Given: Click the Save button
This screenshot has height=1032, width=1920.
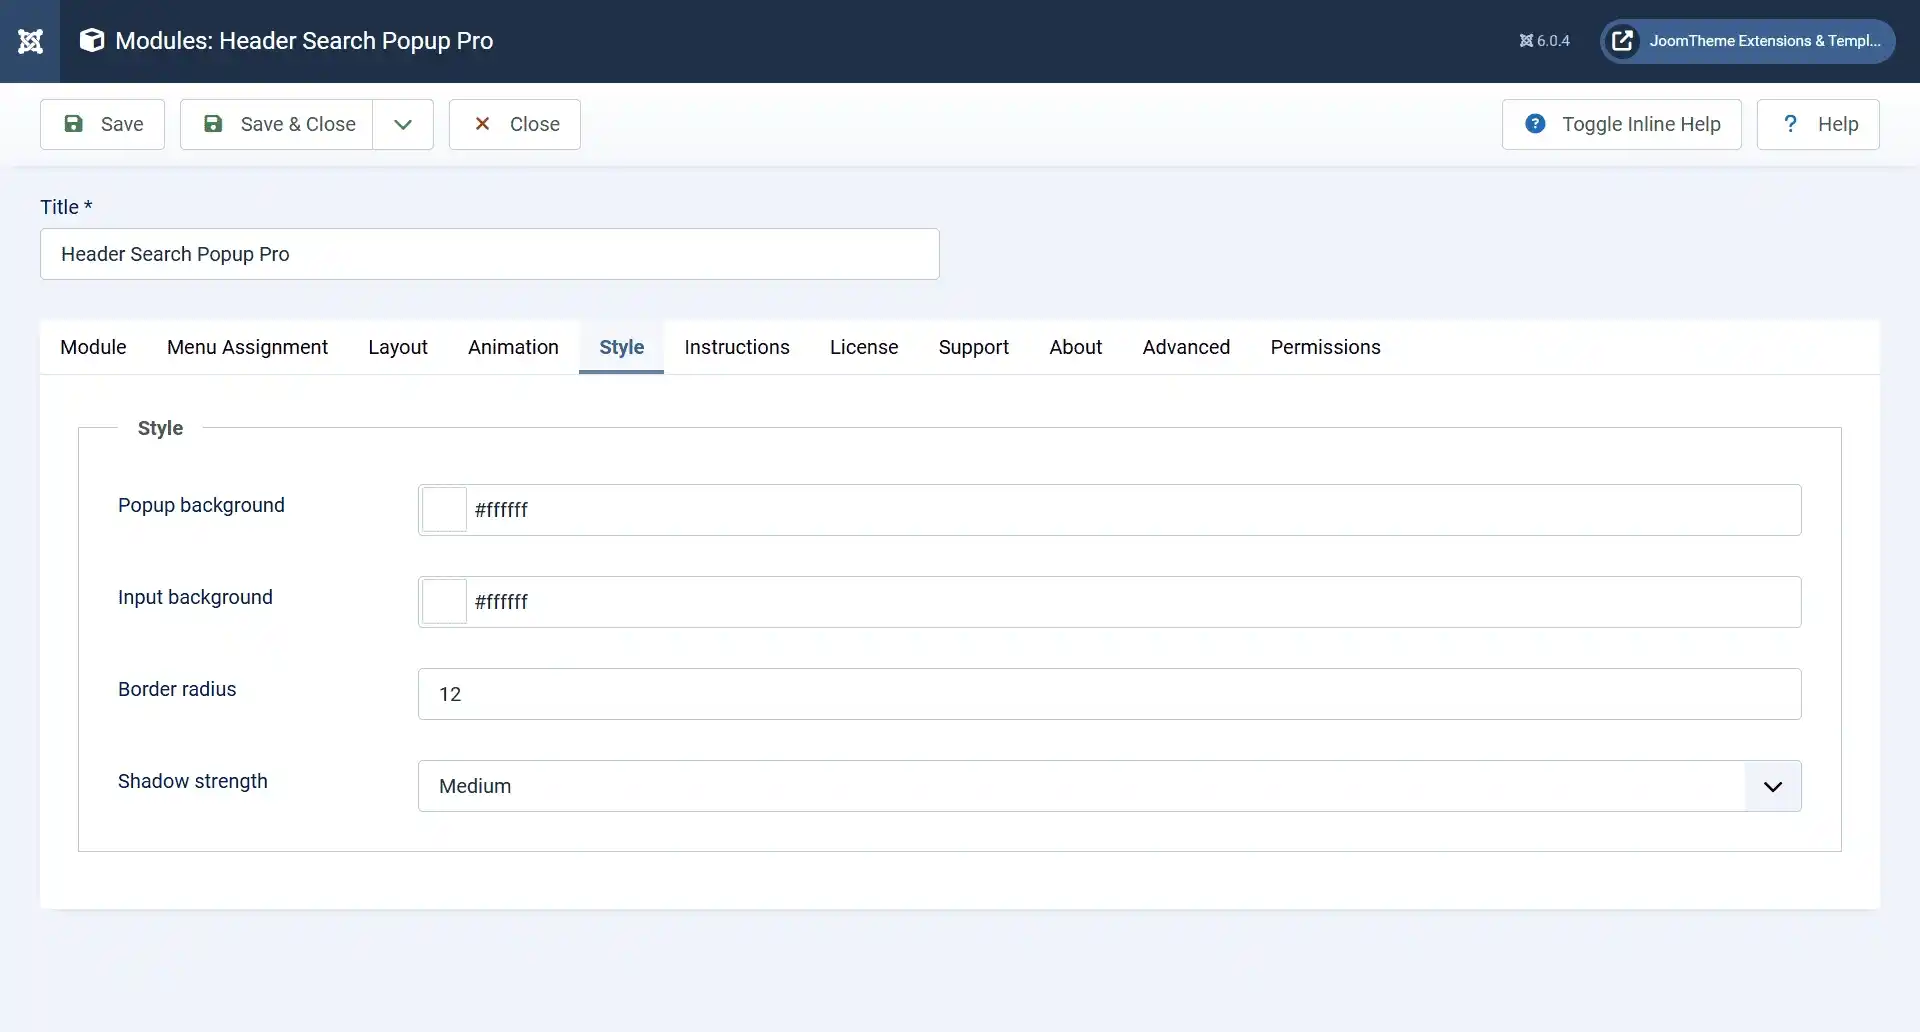Looking at the screenshot, I should [102, 124].
